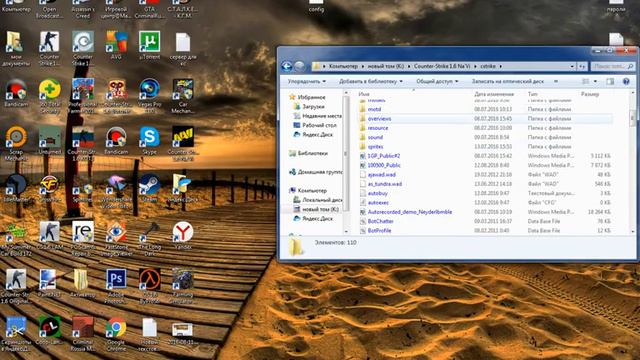Select the 360 Total Security desktop icon

(50, 96)
